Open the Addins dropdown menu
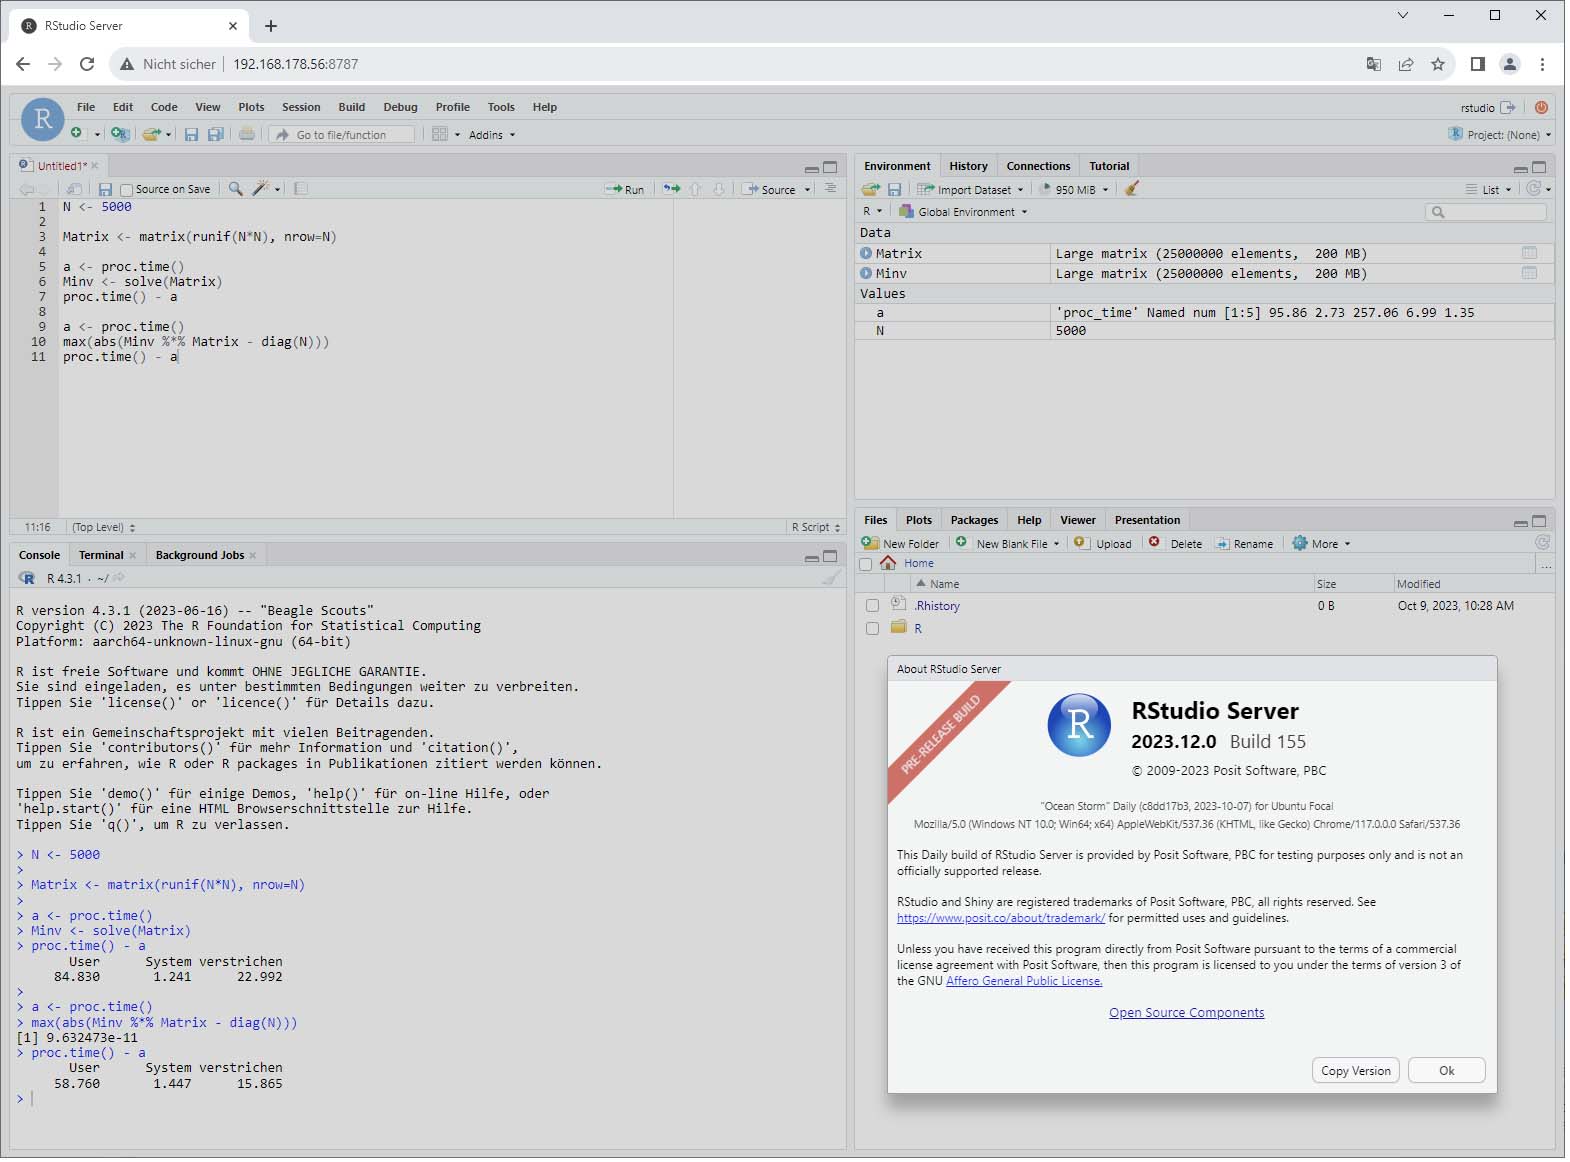 pyautogui.click(x=491, y=135)
